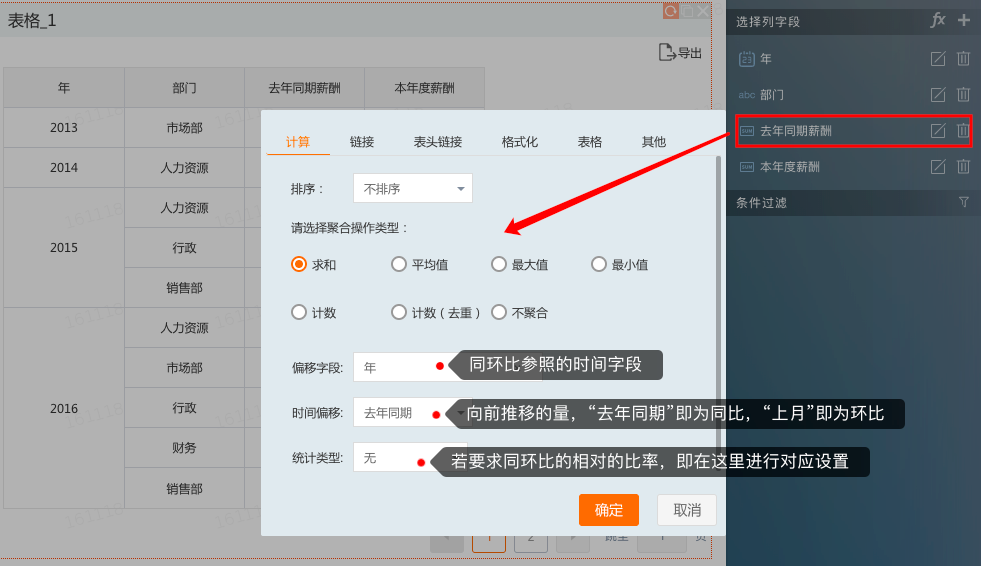Edit the 去年同期薪酬 field
Image resolution: width=981 pixels, height=566 pixels.
click(x=938, y=131)
